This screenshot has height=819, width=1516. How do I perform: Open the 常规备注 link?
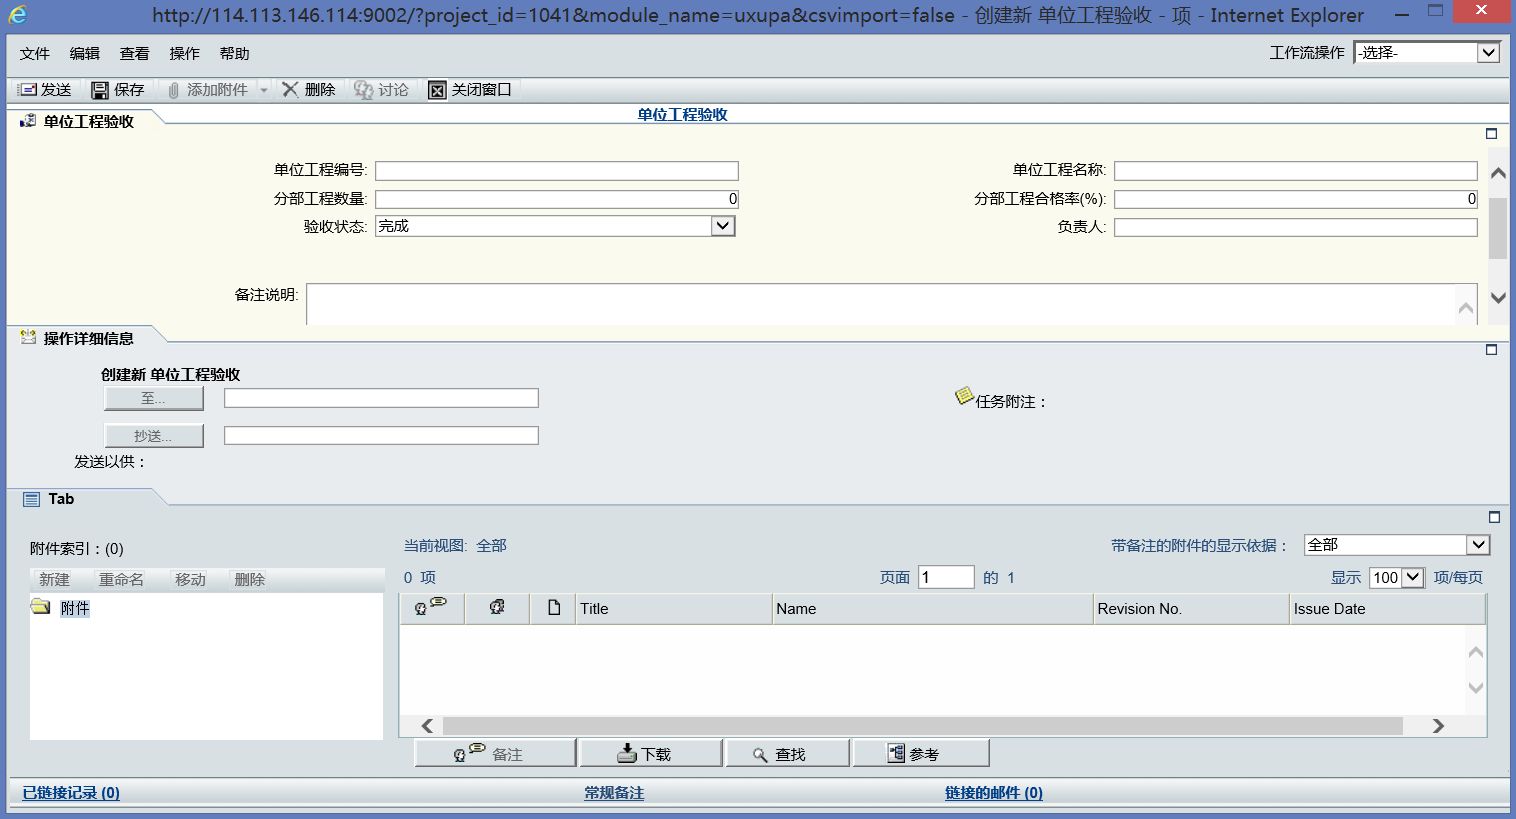(x=613, y=792)
